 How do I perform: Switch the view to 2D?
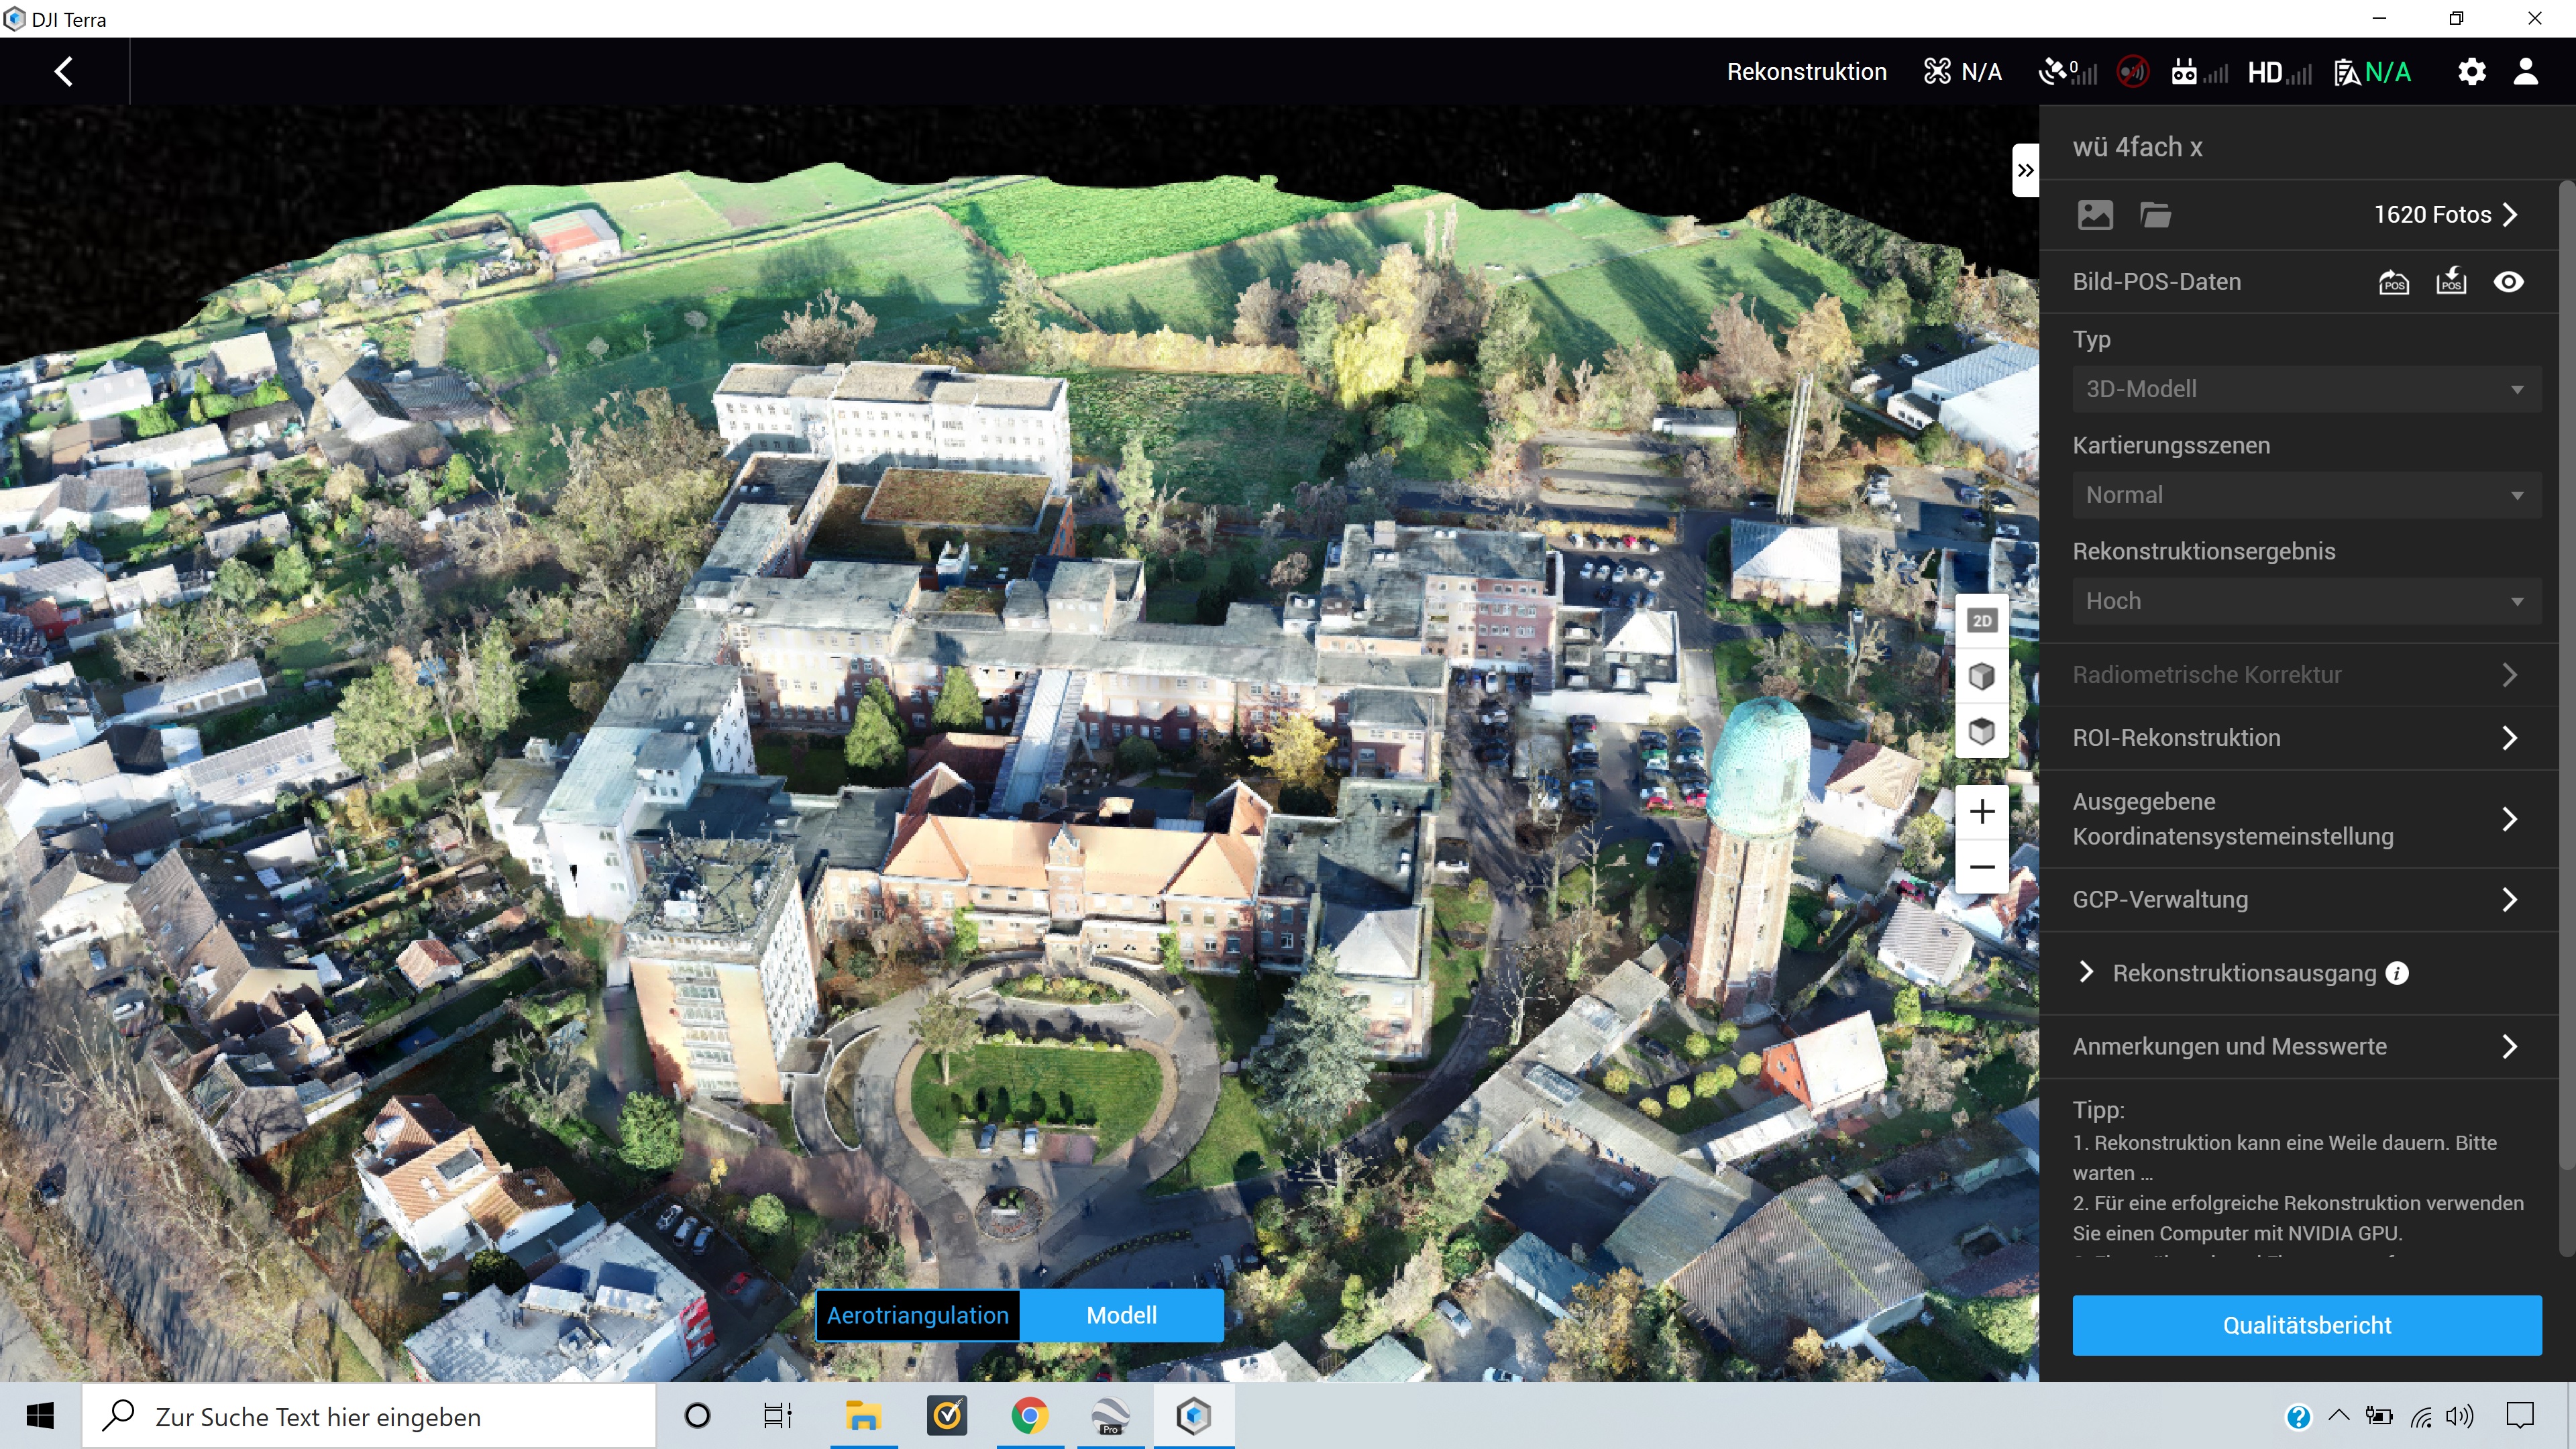click(1981, 621)
